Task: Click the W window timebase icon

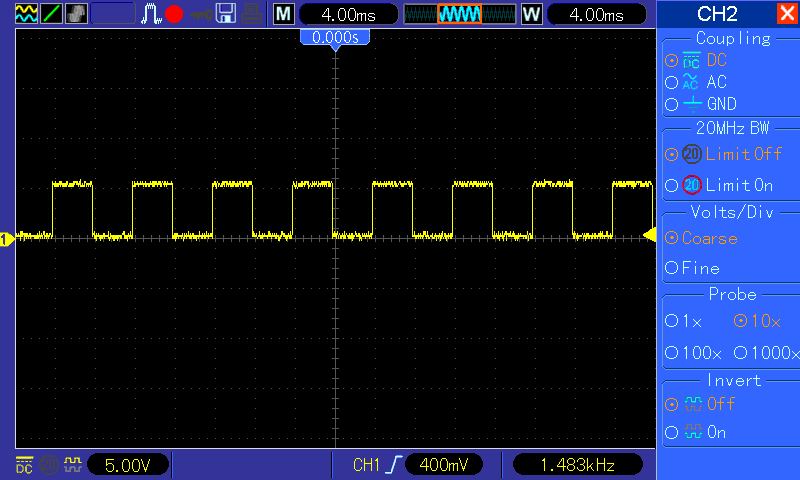Action: point(532,14)
